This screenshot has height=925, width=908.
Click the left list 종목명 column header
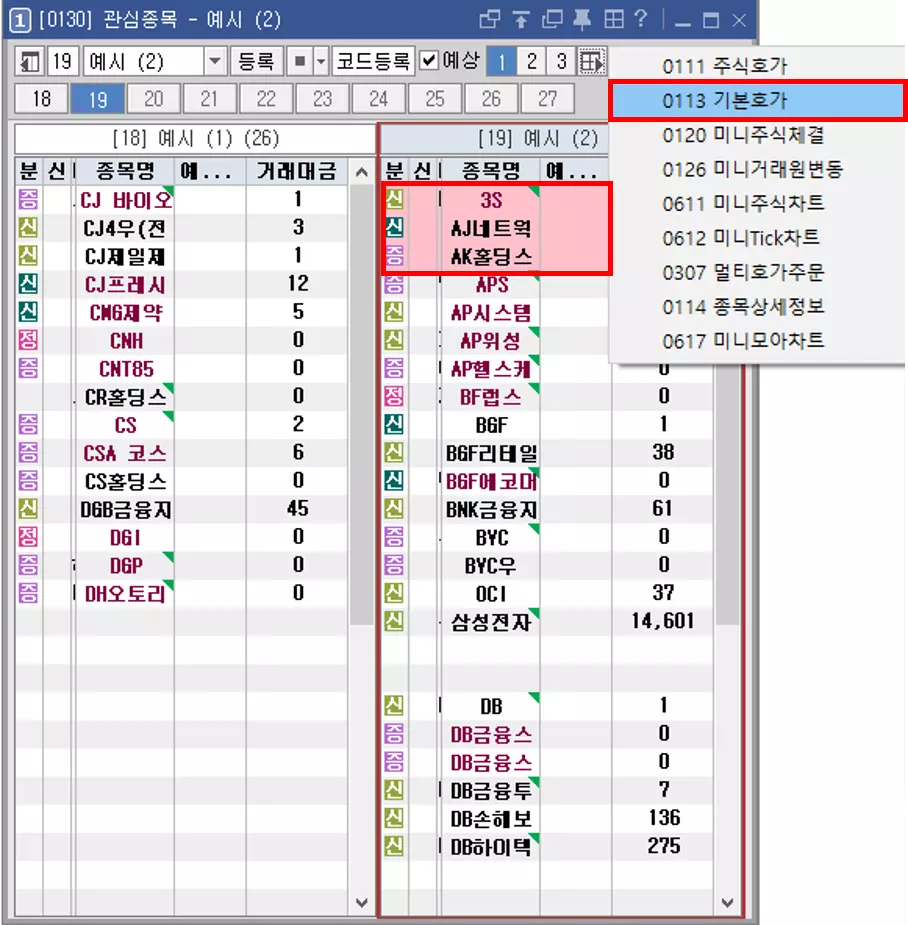[125, 171]
